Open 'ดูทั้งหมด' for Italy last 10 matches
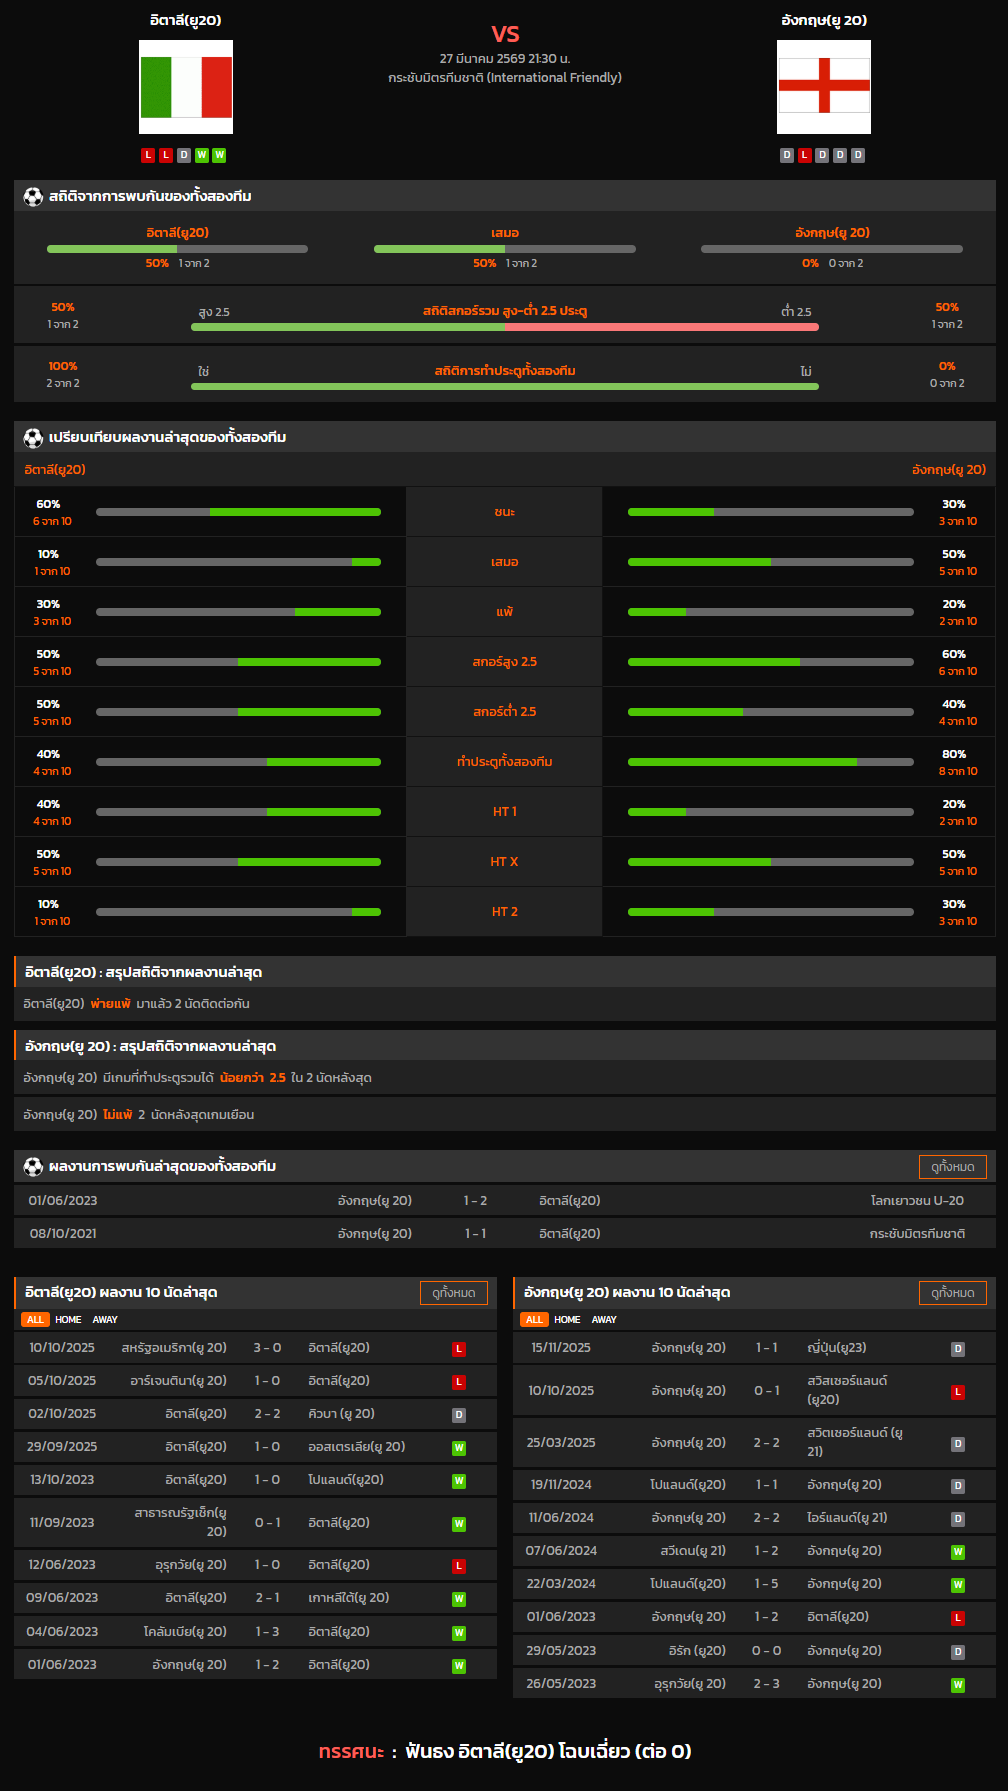 [453, 1293]
